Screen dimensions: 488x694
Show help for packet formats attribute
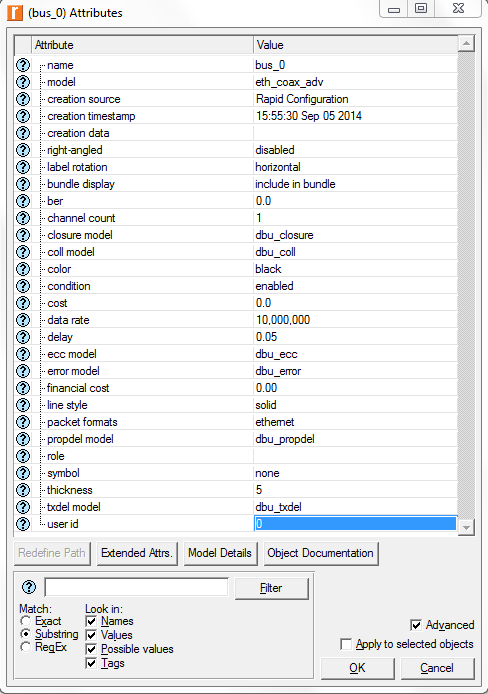(x=23, y=422)
